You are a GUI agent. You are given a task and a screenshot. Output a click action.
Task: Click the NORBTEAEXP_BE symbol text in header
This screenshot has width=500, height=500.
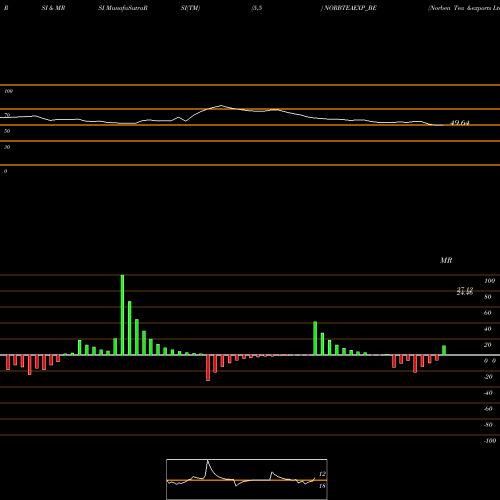pos(350,8)
